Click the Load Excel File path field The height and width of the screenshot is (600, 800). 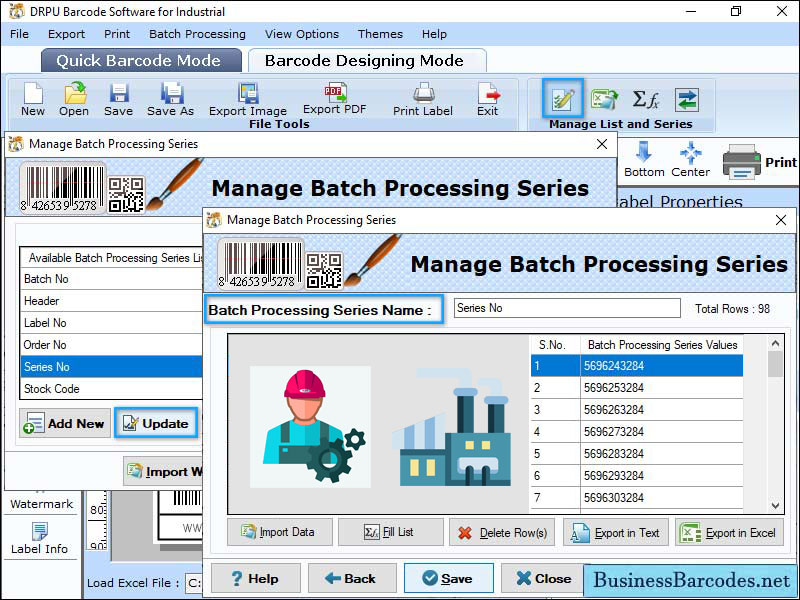click(193, 583)
